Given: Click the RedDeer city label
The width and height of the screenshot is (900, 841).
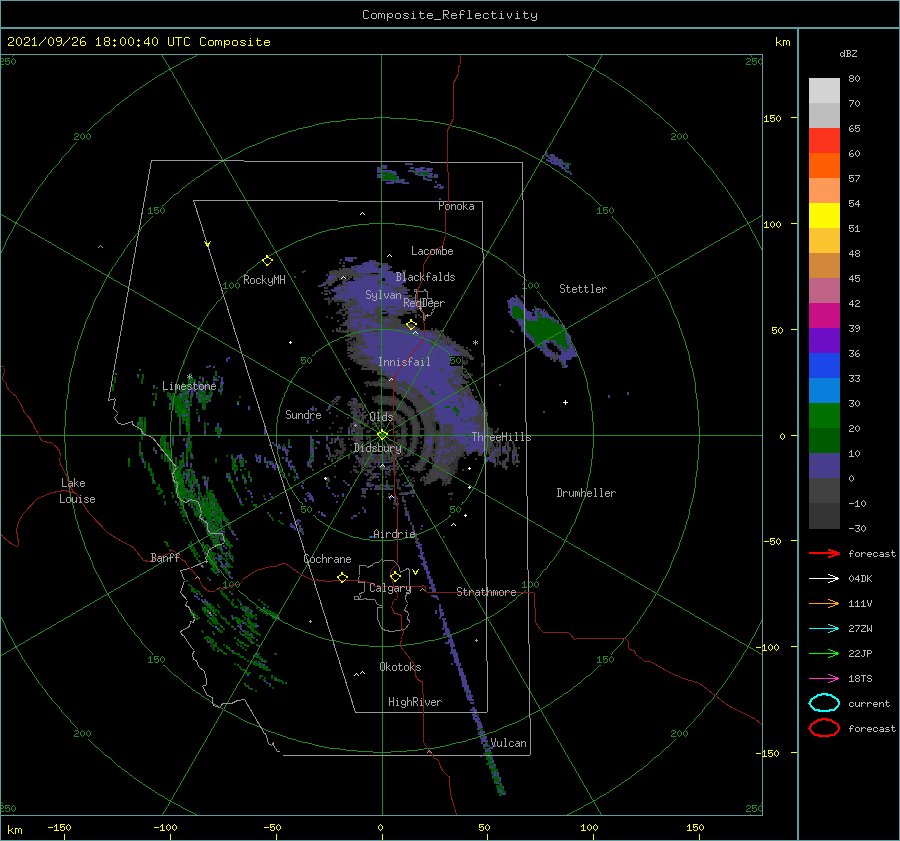Looking at the screenshot, I should [424, 303].
